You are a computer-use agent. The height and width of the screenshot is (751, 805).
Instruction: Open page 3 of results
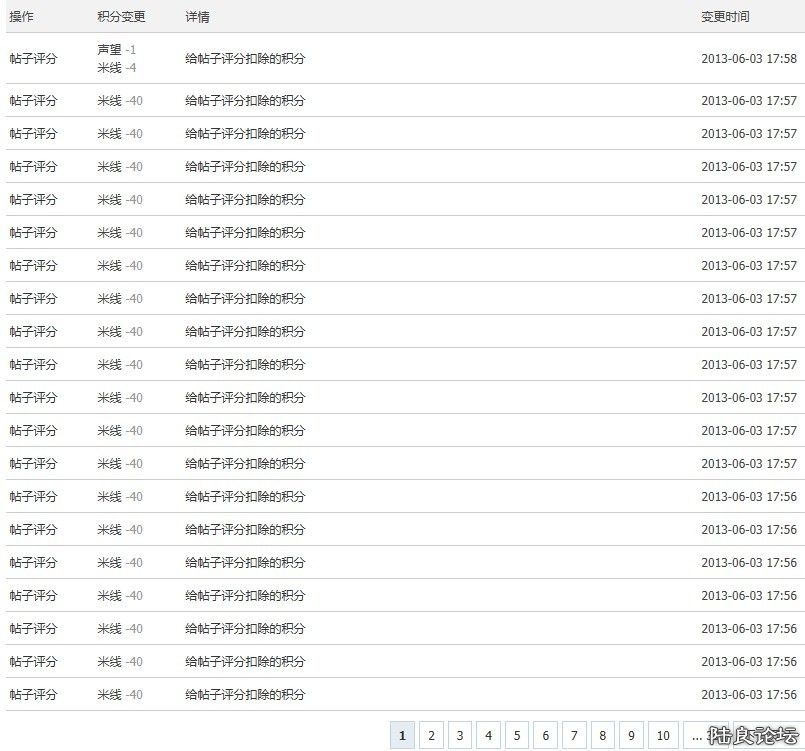[x=459, y=735]
